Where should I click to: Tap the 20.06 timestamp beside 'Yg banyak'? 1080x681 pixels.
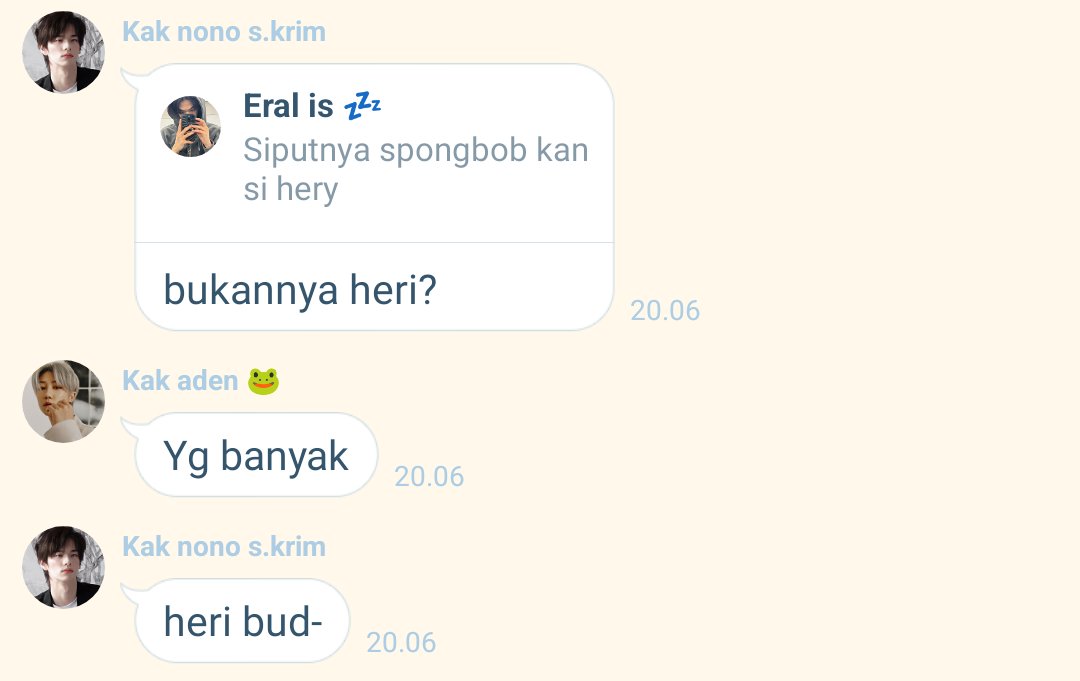click(x=429, y=476)
